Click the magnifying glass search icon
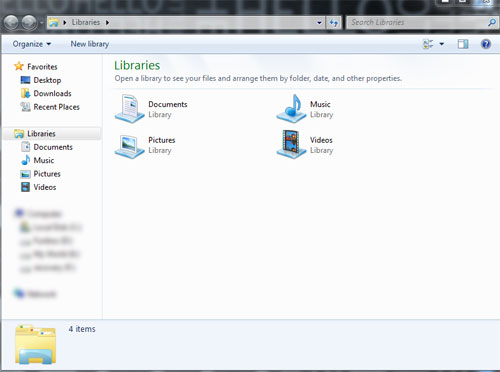Viewport: 500px width, 372px height. 492,23
